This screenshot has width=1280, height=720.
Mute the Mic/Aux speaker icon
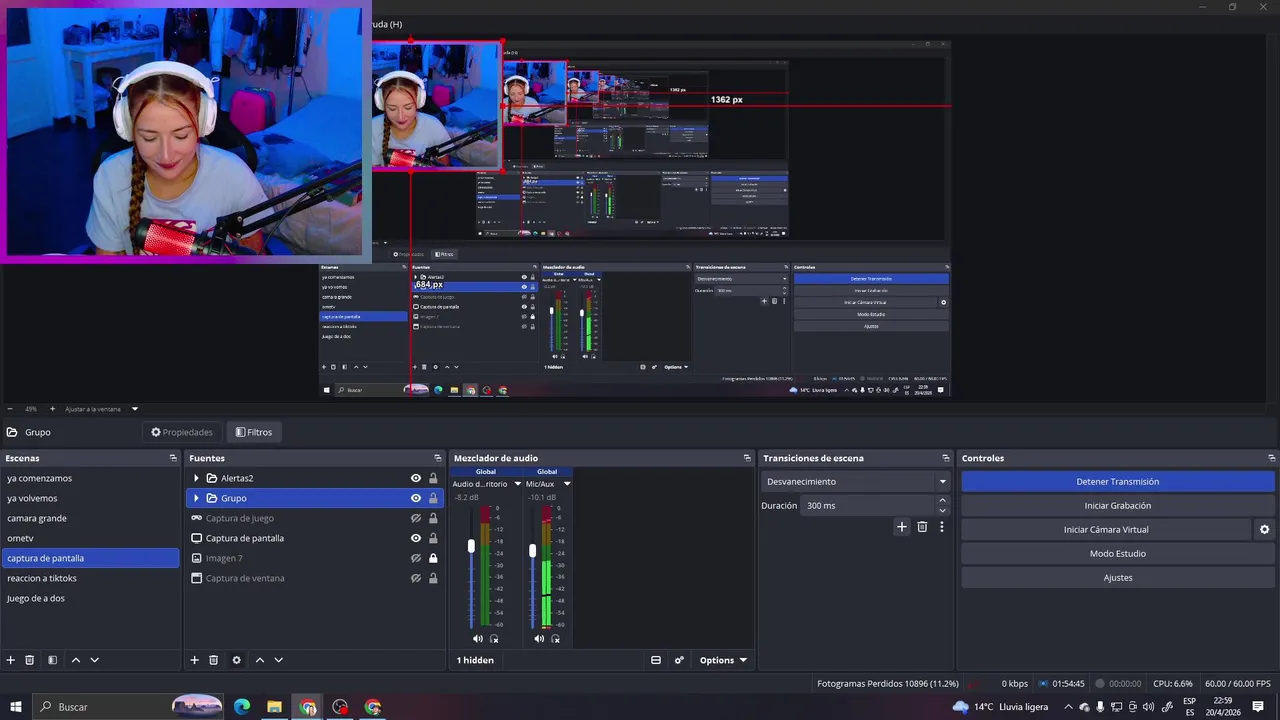click(539, 639)
